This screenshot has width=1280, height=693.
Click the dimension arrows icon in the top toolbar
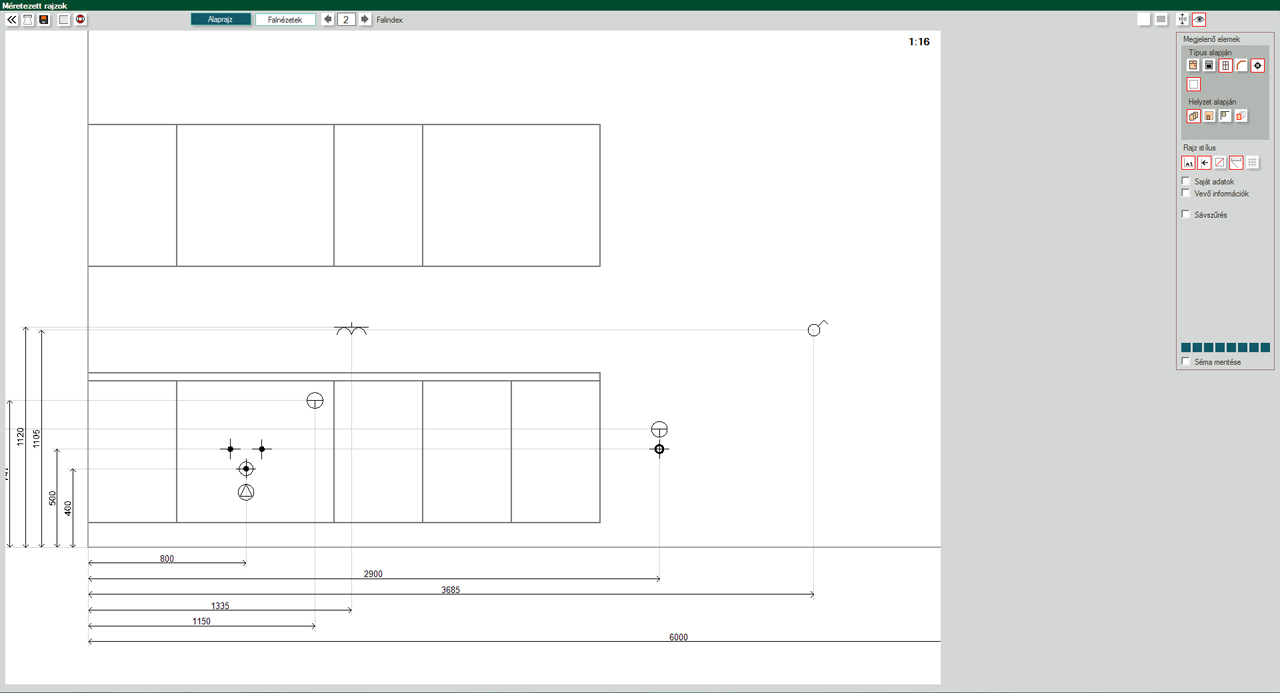coord(1182,19)
